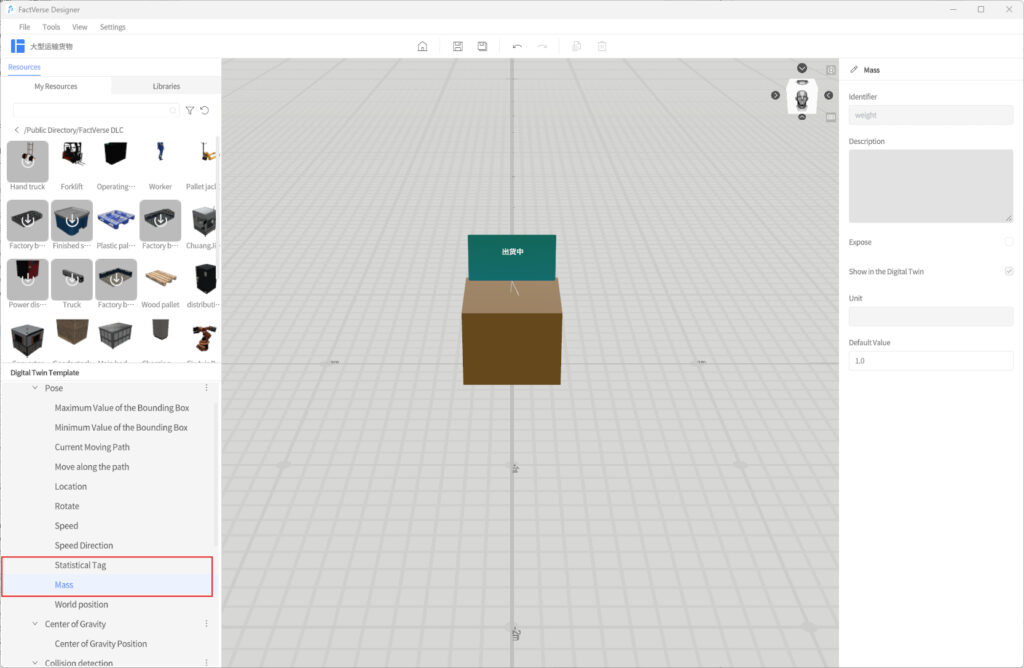Click the filter funnel icon in Resources
Screen dimensions: 1024x668
[x=189, y=110]
